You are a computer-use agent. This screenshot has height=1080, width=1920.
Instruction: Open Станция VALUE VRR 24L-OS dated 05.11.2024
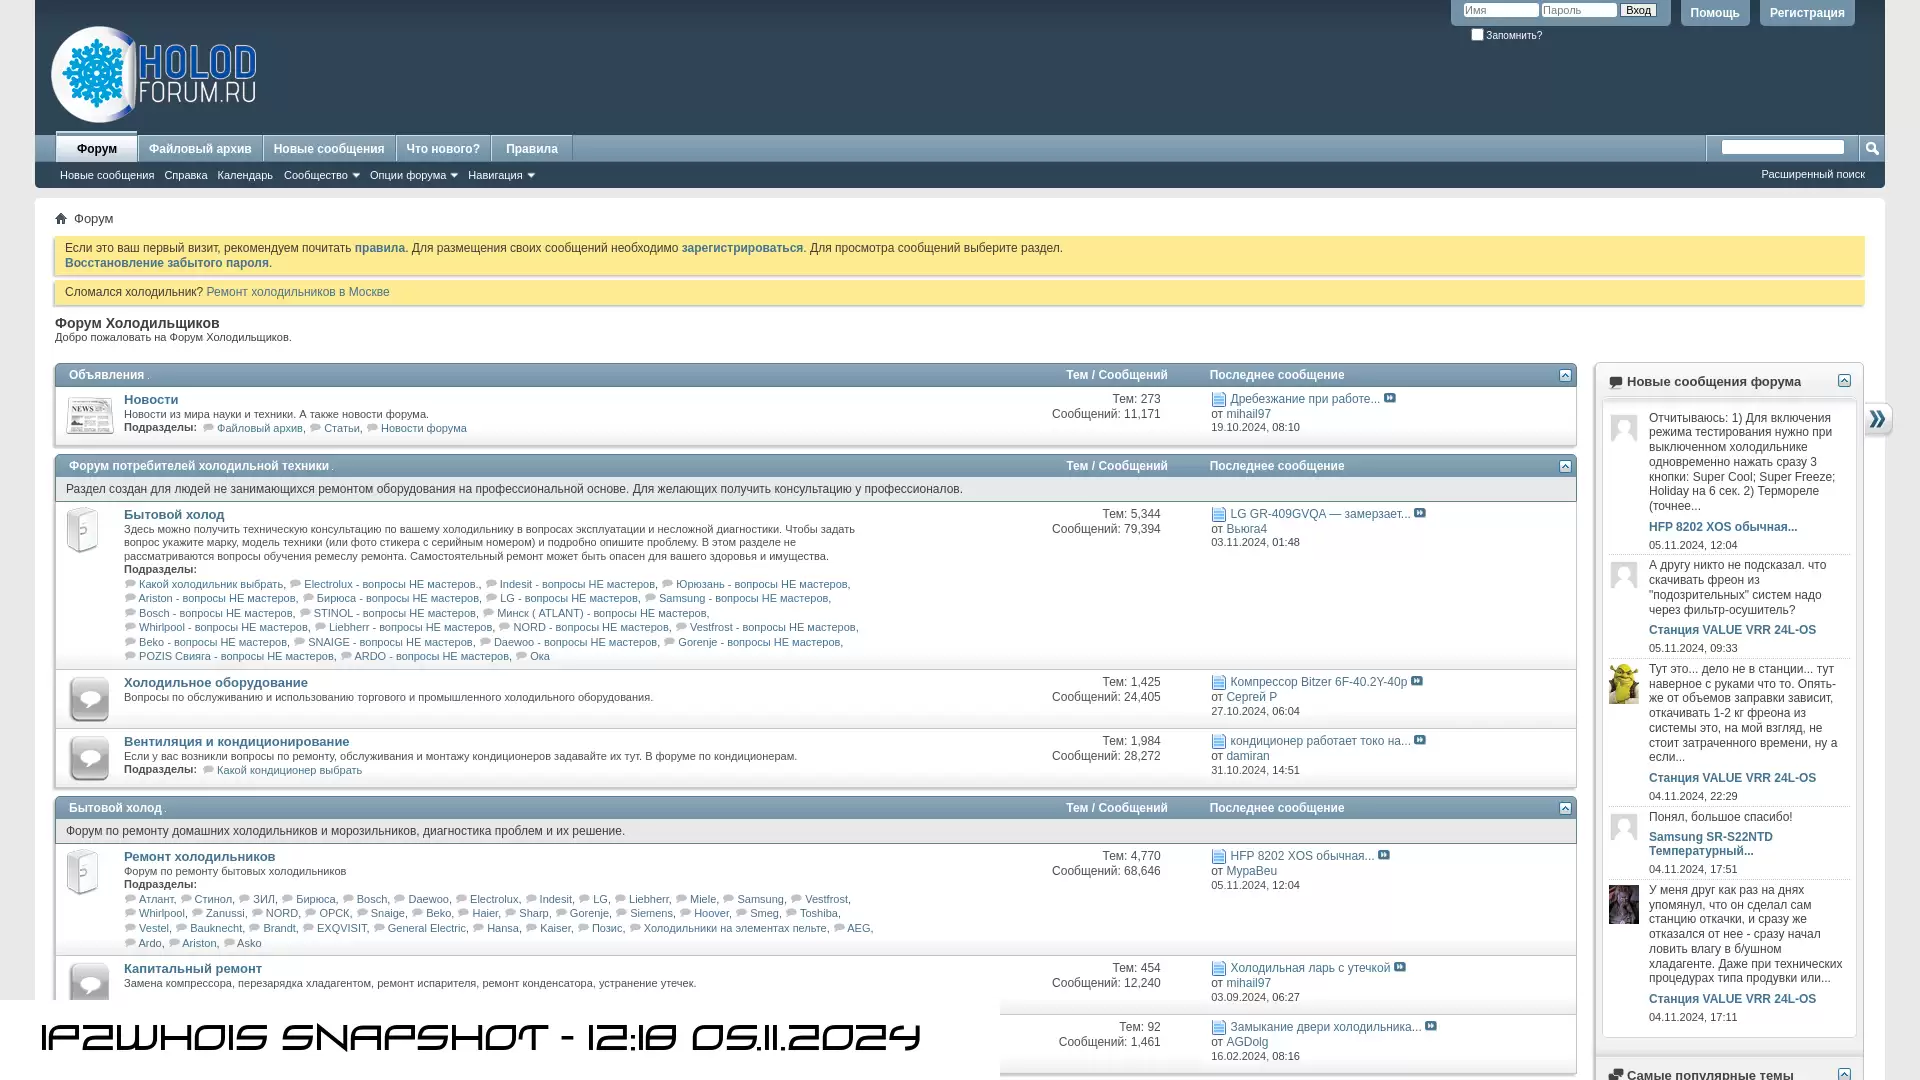click(x=1732, y=630)
